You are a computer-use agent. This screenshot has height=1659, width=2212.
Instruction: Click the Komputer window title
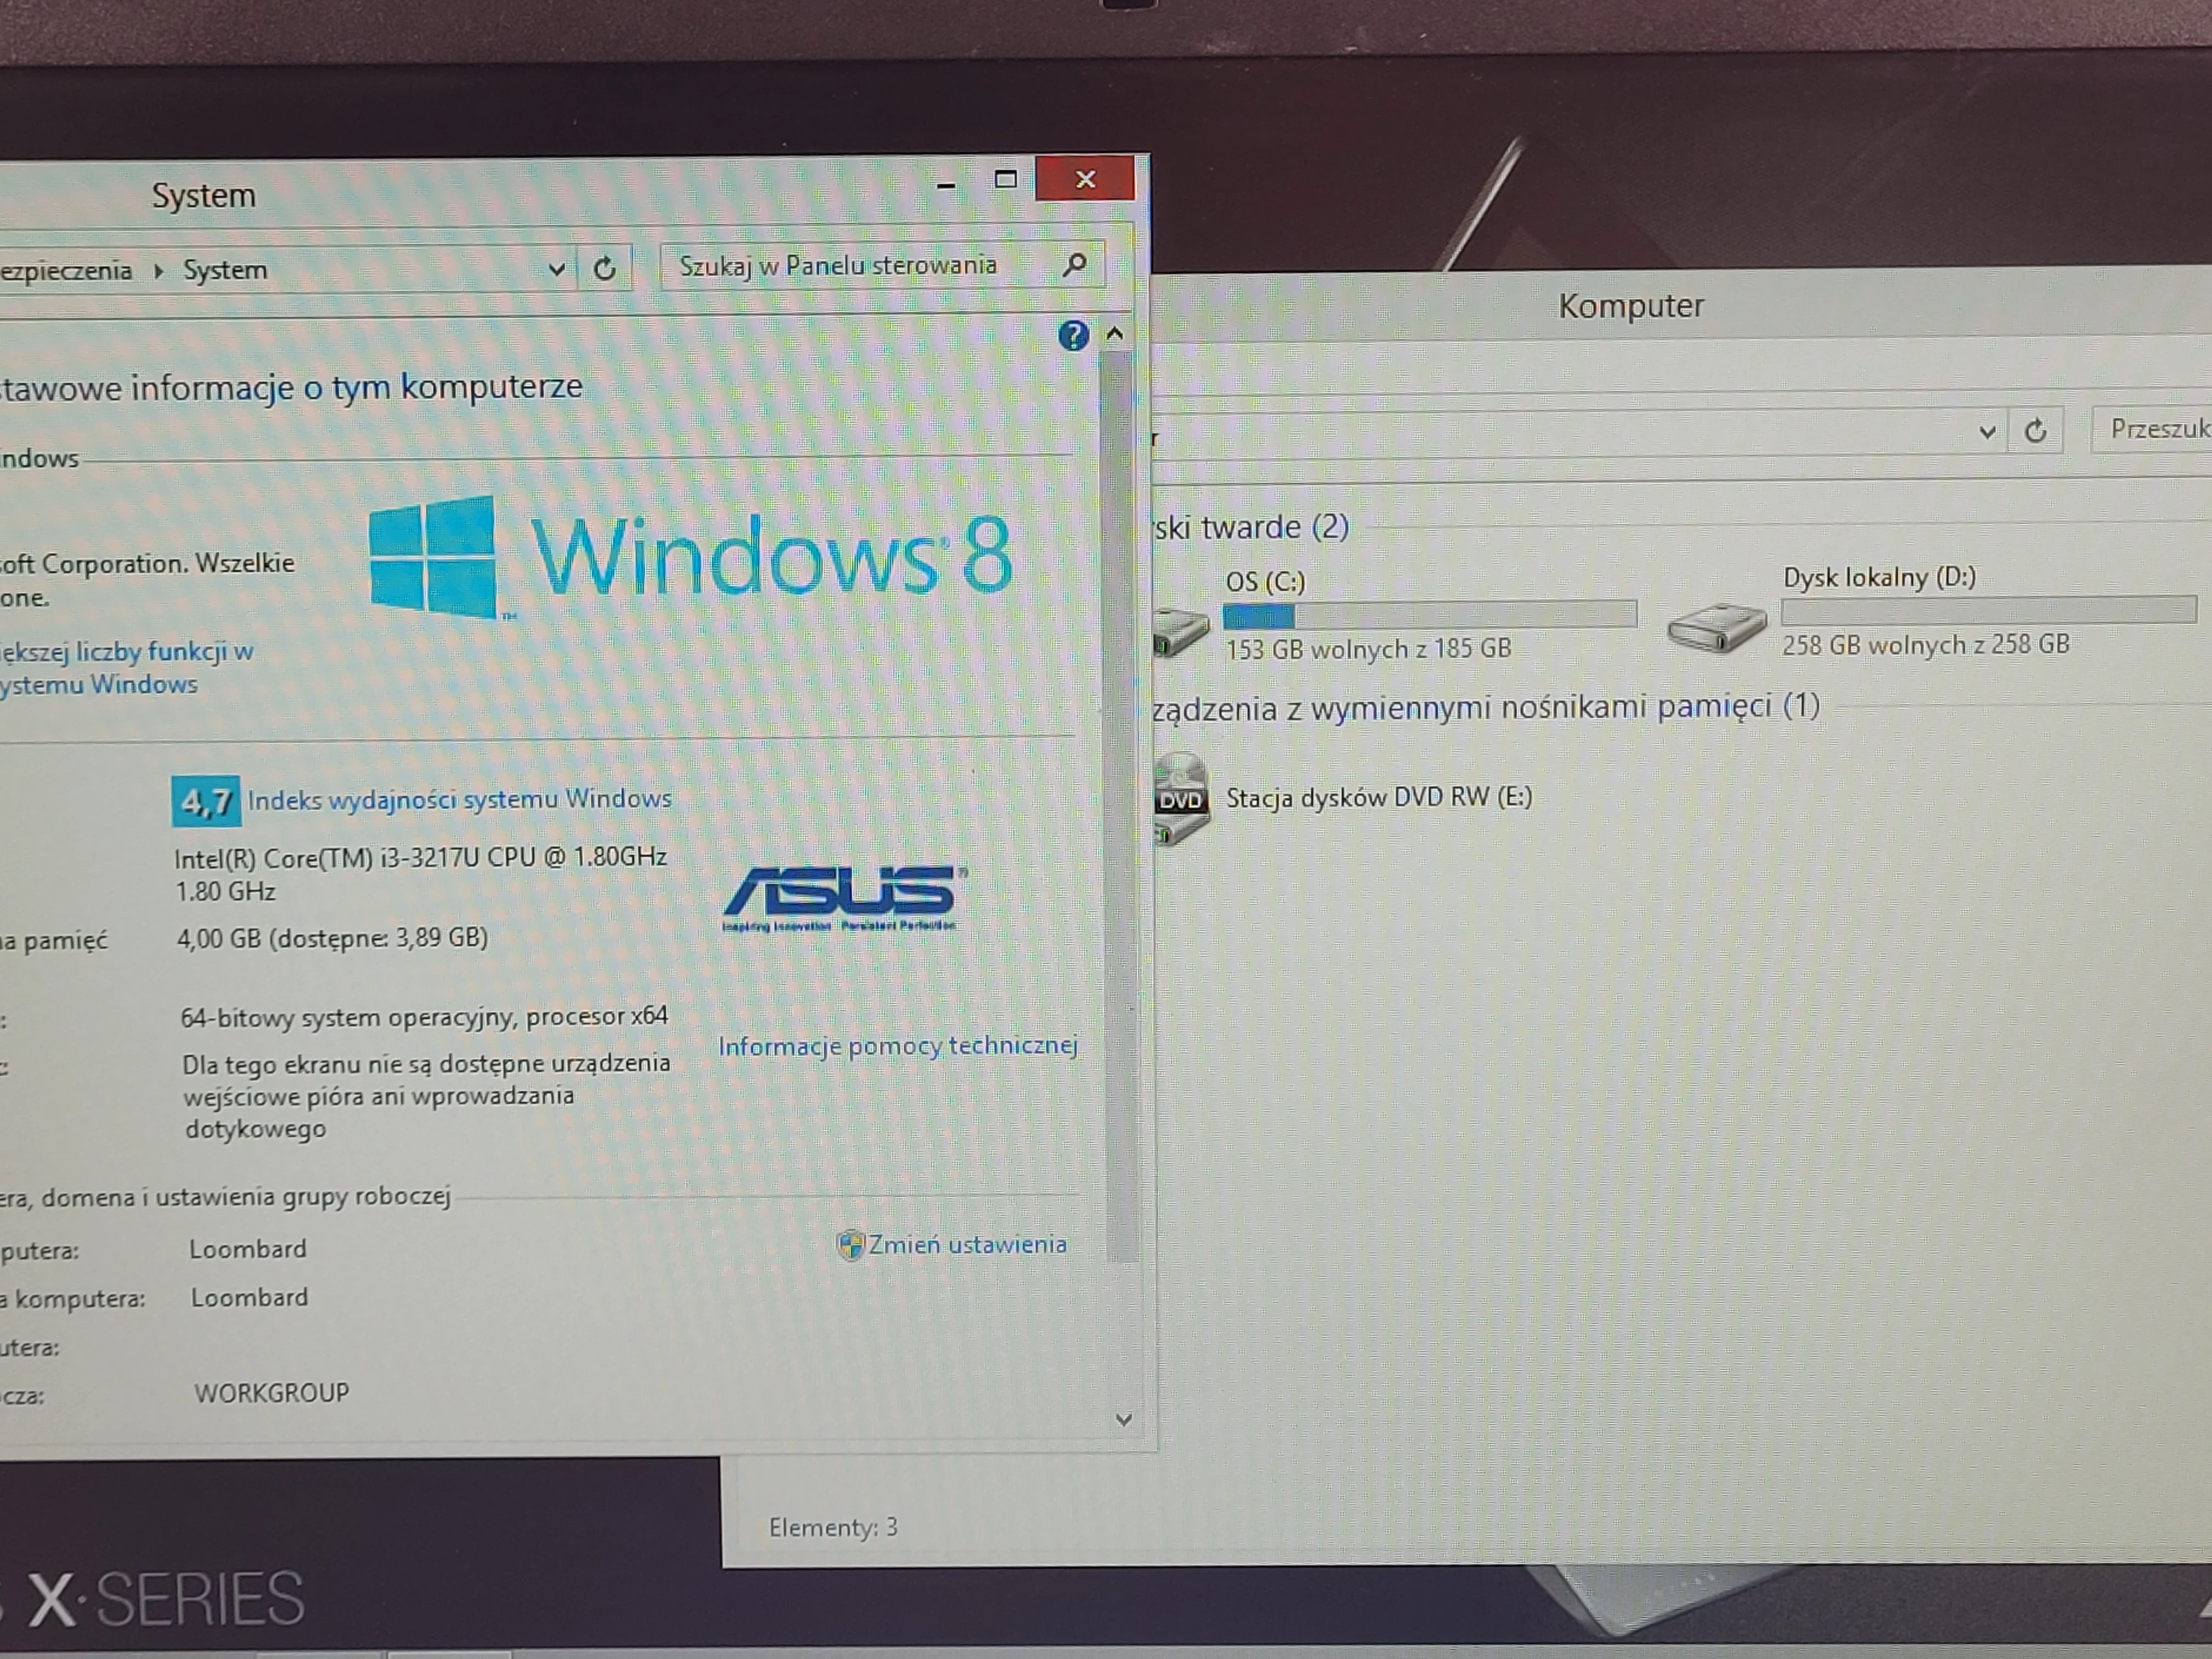(x=1631, y=306)
